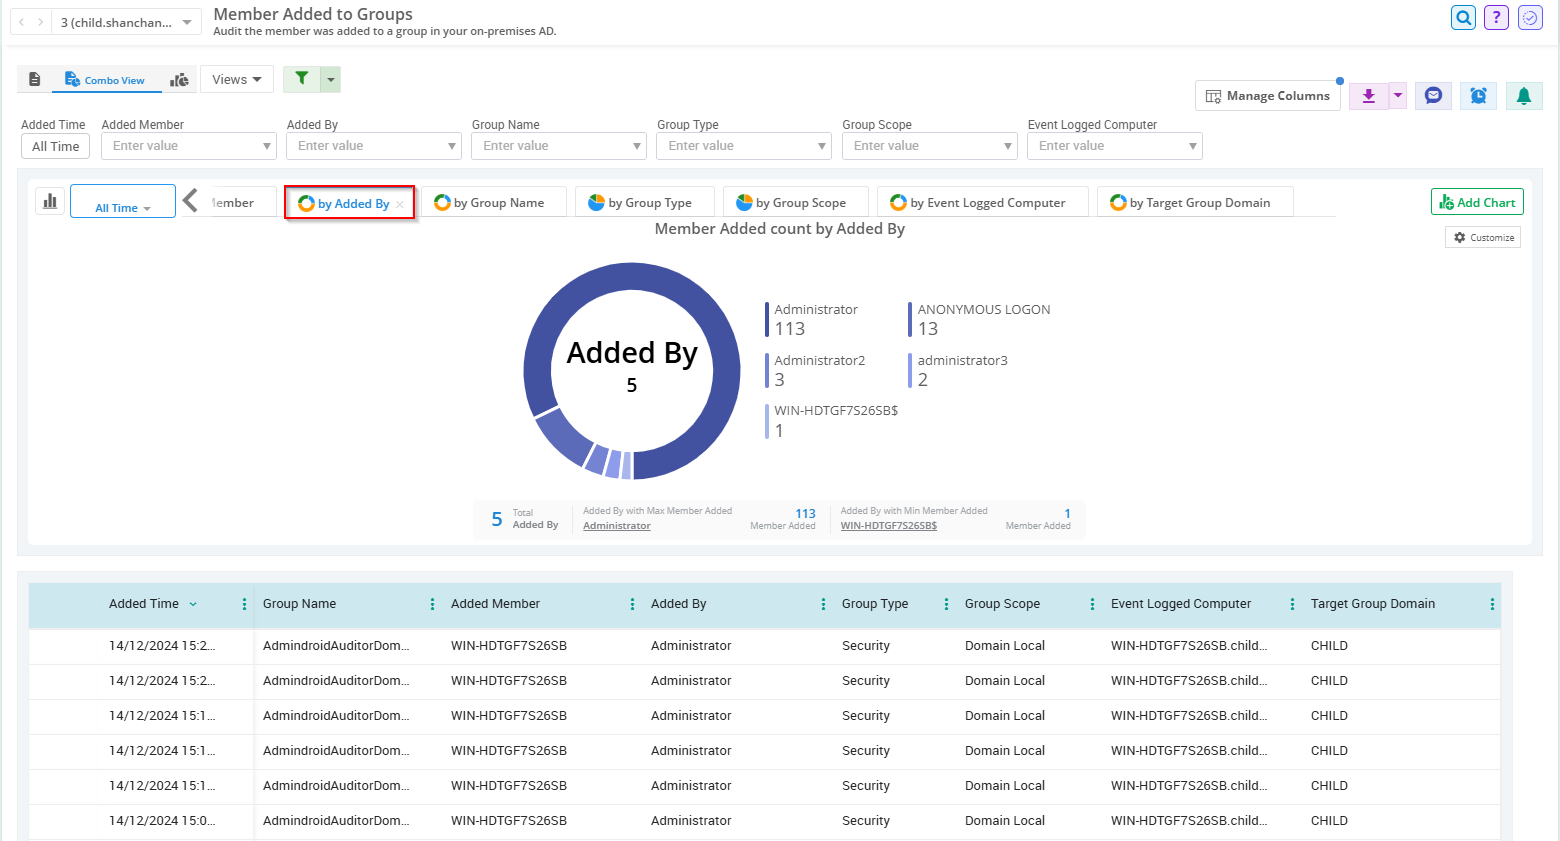Click the green funnel filter icon
1560x841 pixels.
tap(301, 79)
